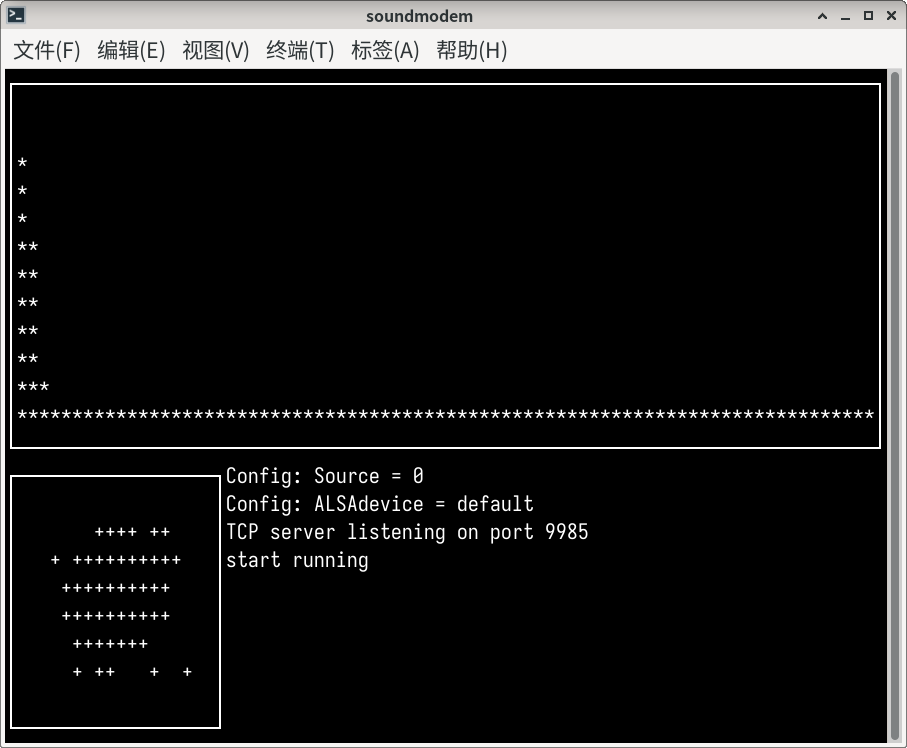This screenshot has height=748, width=907.
Task: Minimize the soundmodem window
Action: [845, 16]
